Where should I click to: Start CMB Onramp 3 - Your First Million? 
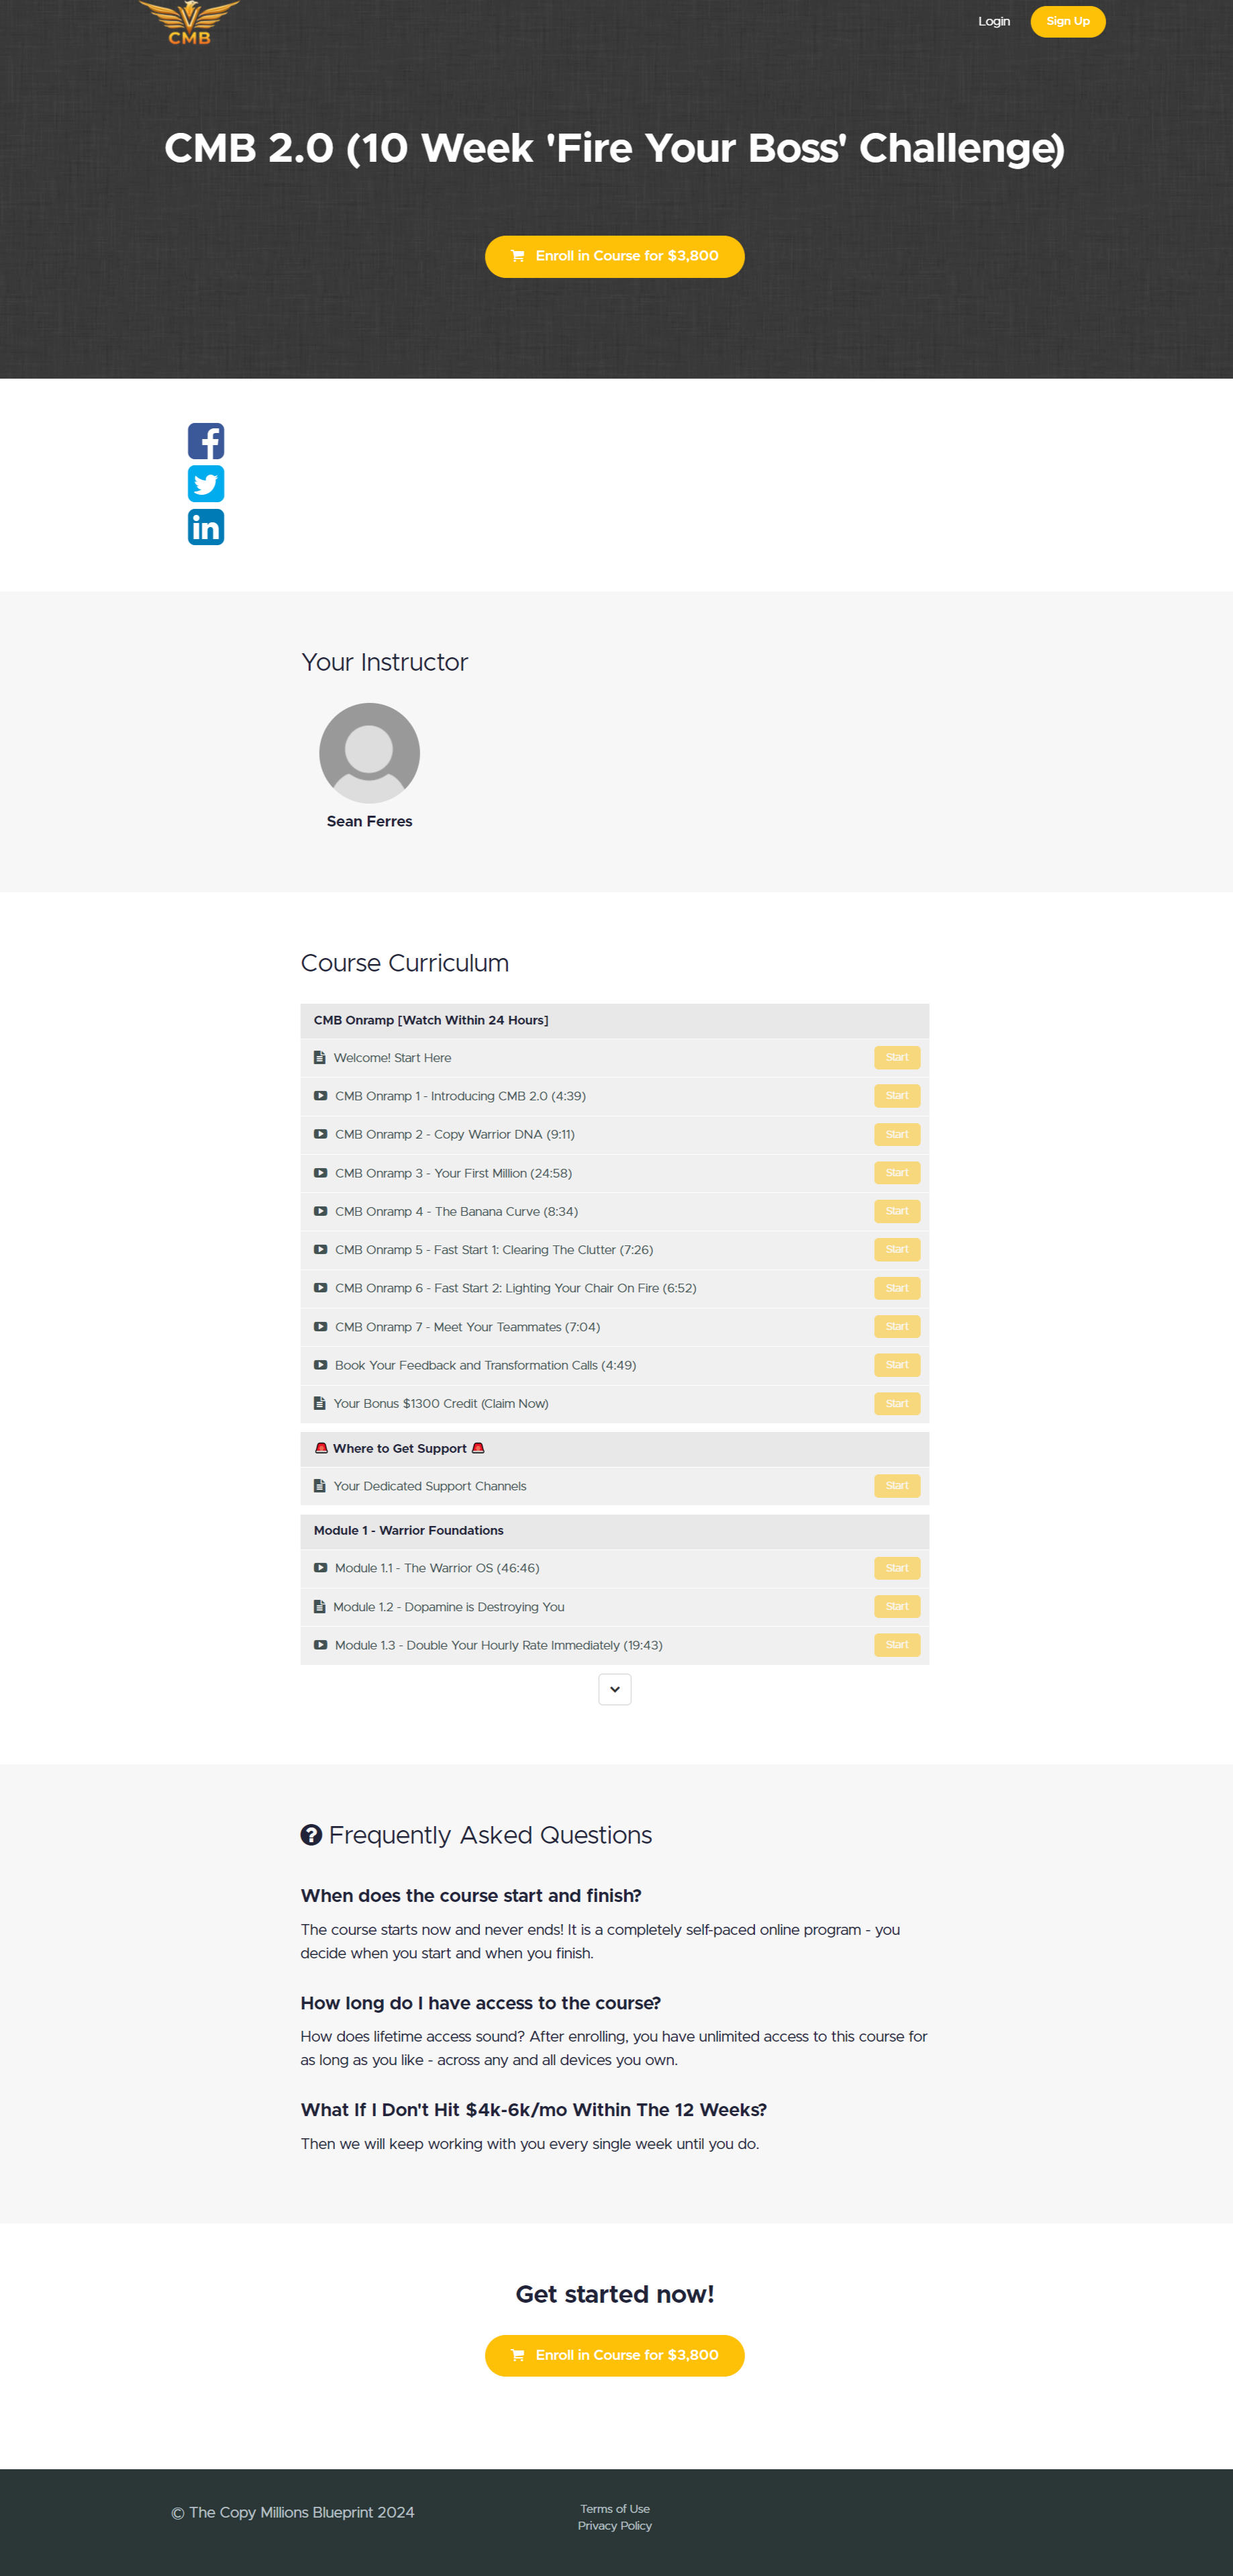[897, 1173]
